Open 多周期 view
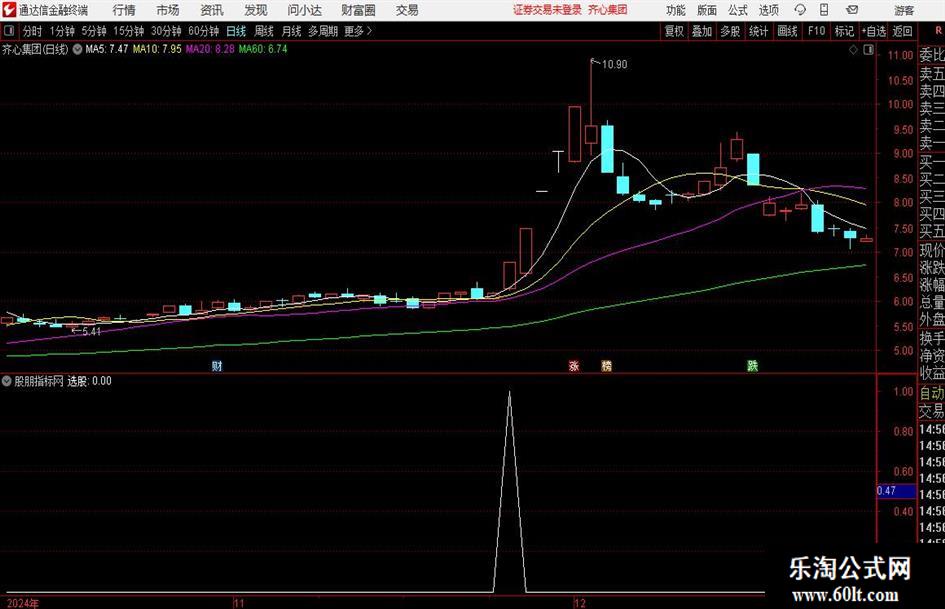 323,31
